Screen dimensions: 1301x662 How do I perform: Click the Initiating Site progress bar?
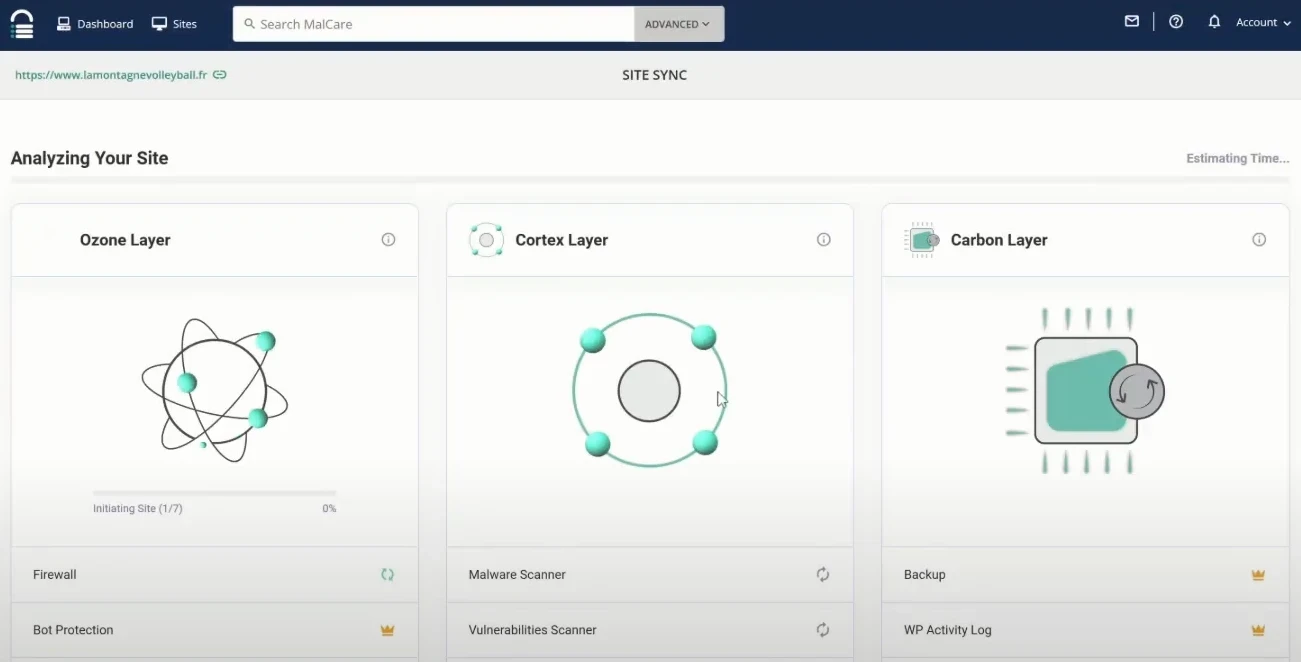click(213, 493)
